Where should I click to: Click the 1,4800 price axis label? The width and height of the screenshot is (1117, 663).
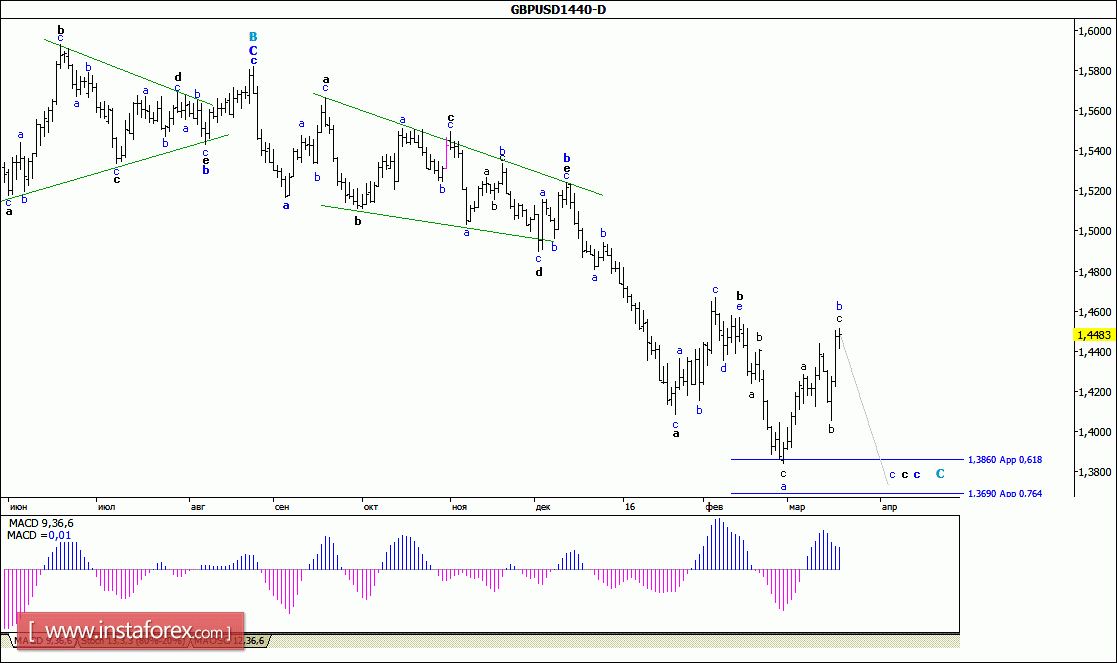point(1094,272)
